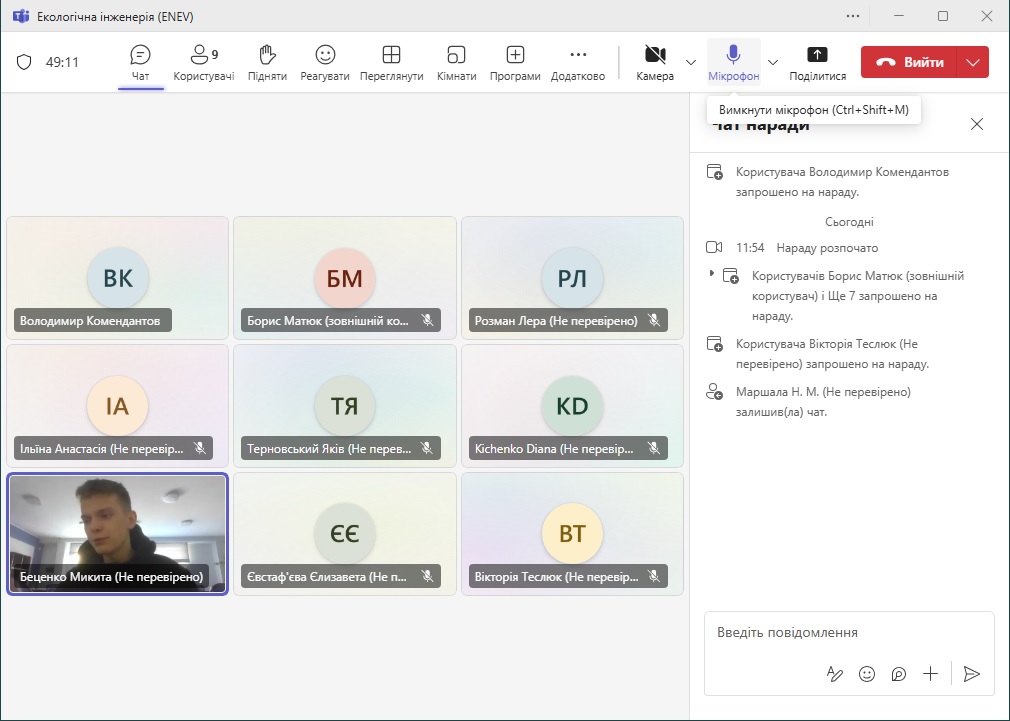Expand camera options dropdown arrow
The image size is (1010, 721).
[x=691, y=62]
